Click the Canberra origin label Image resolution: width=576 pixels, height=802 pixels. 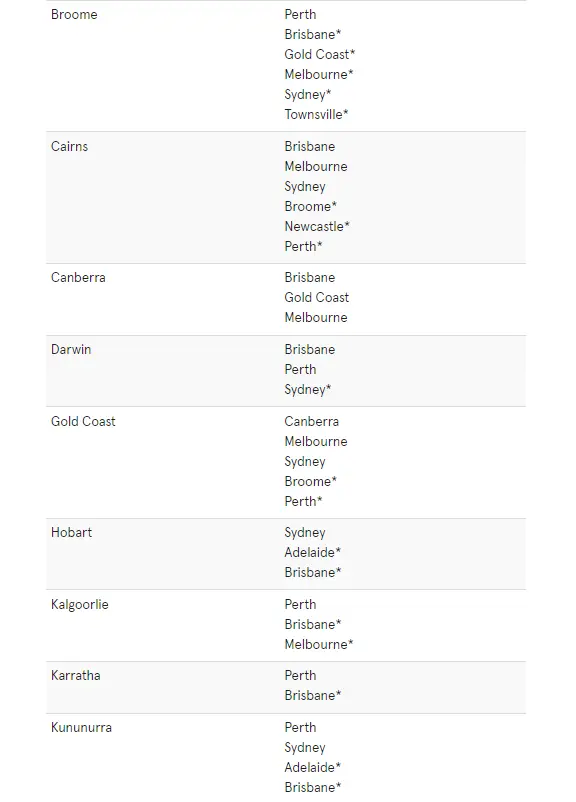[78, 277]
